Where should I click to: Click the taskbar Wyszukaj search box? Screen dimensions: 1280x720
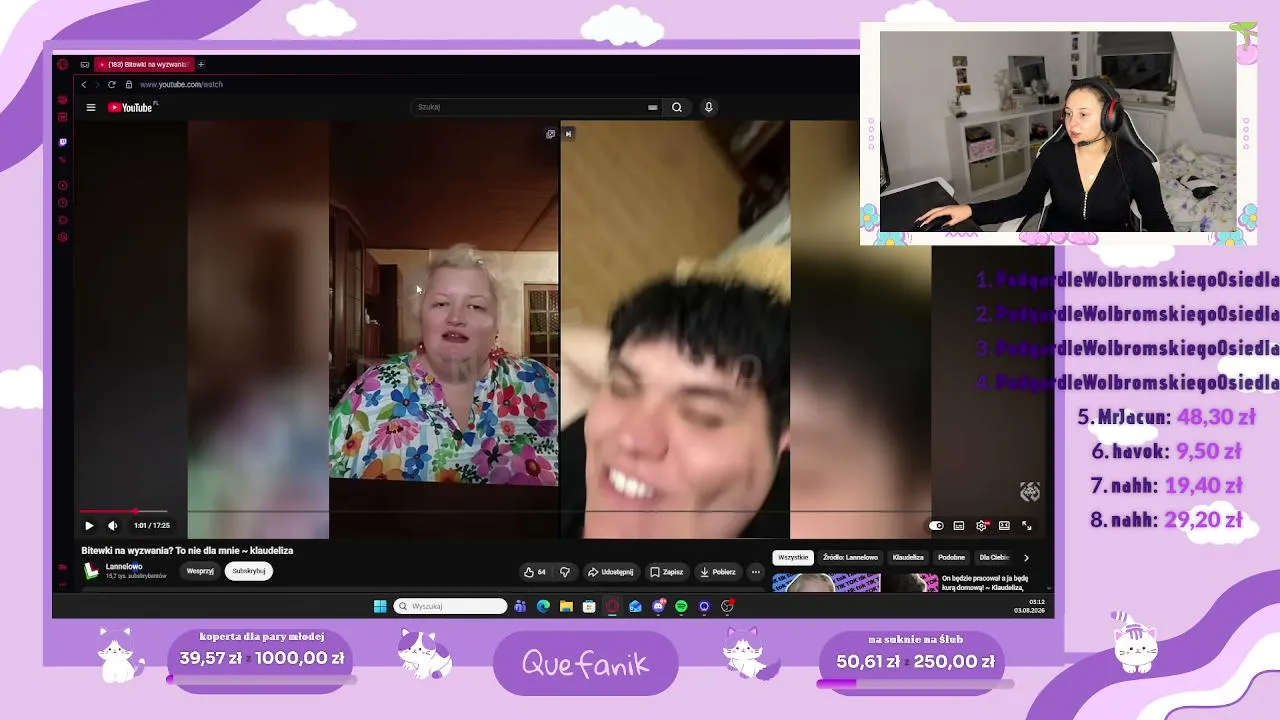pyautogui.click(x=451, y=606)
